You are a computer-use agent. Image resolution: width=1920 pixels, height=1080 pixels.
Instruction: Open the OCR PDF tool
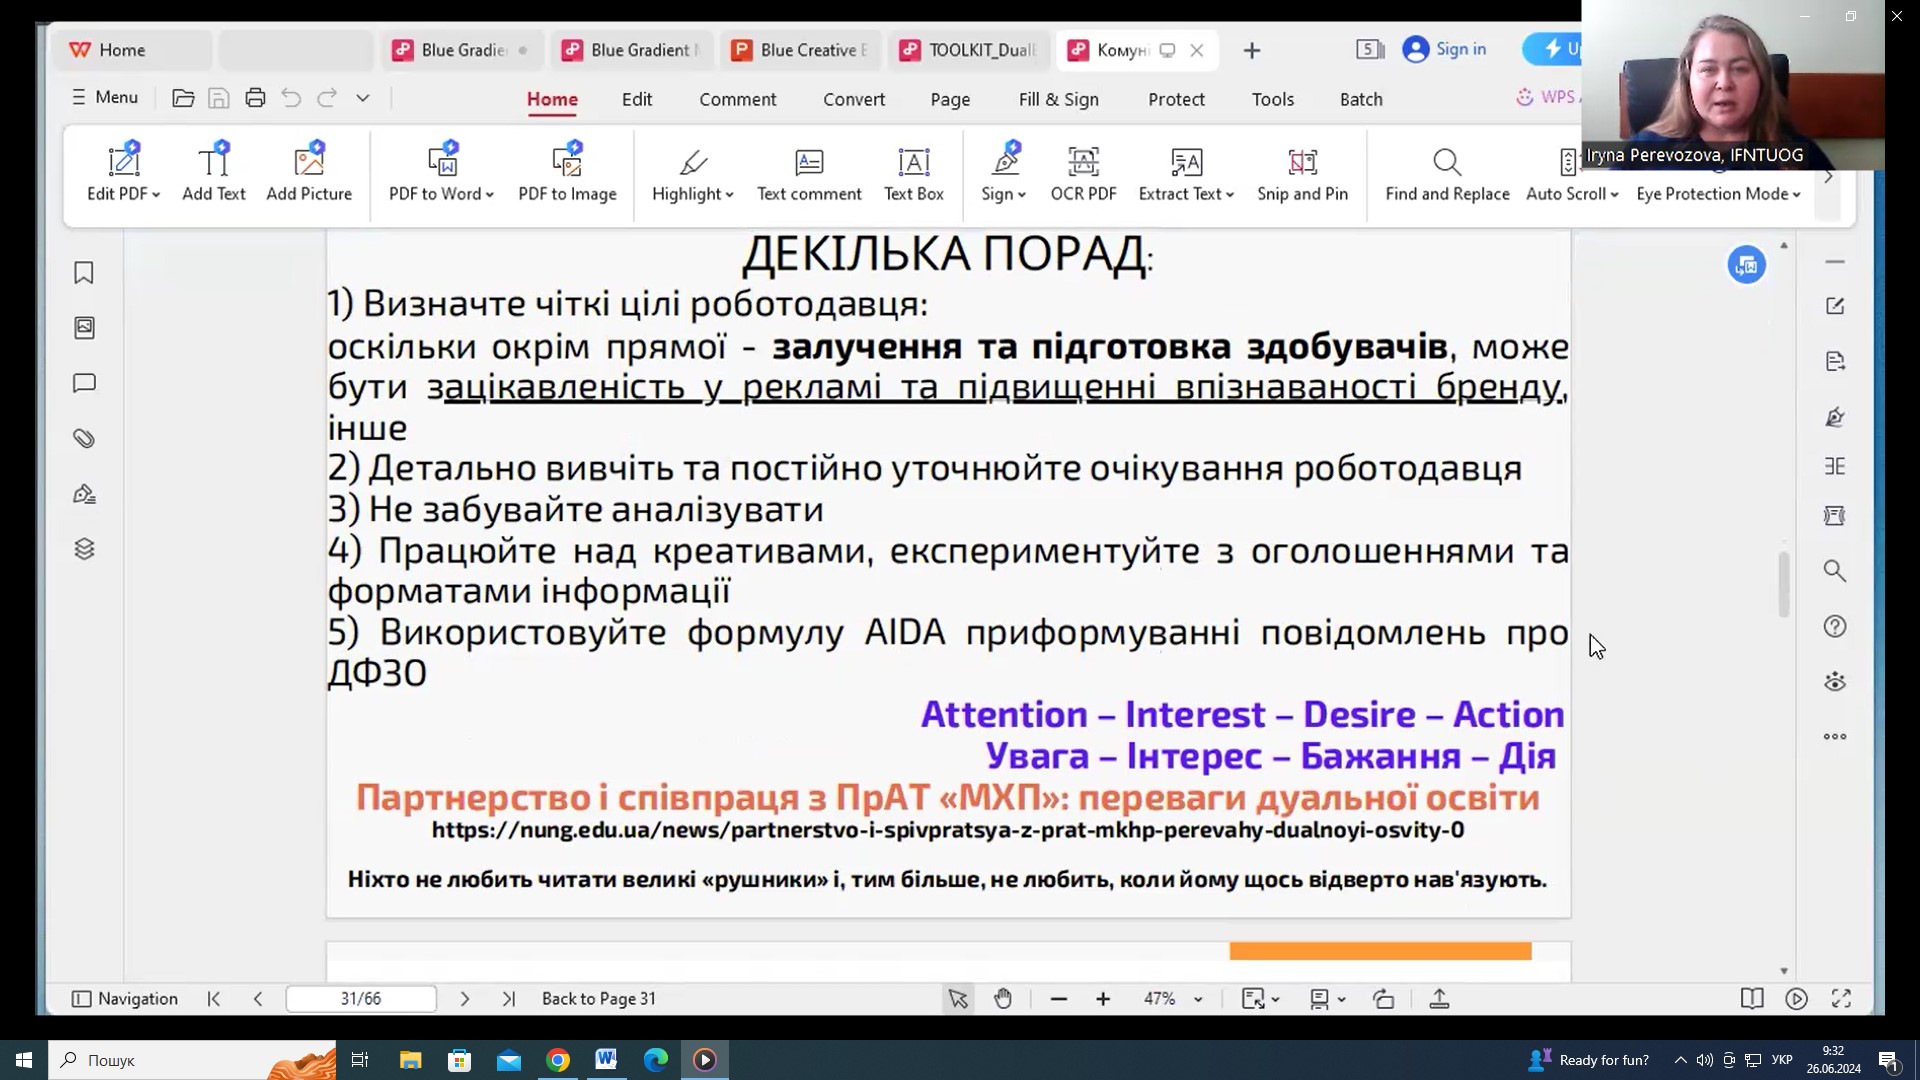[1083, 174]
